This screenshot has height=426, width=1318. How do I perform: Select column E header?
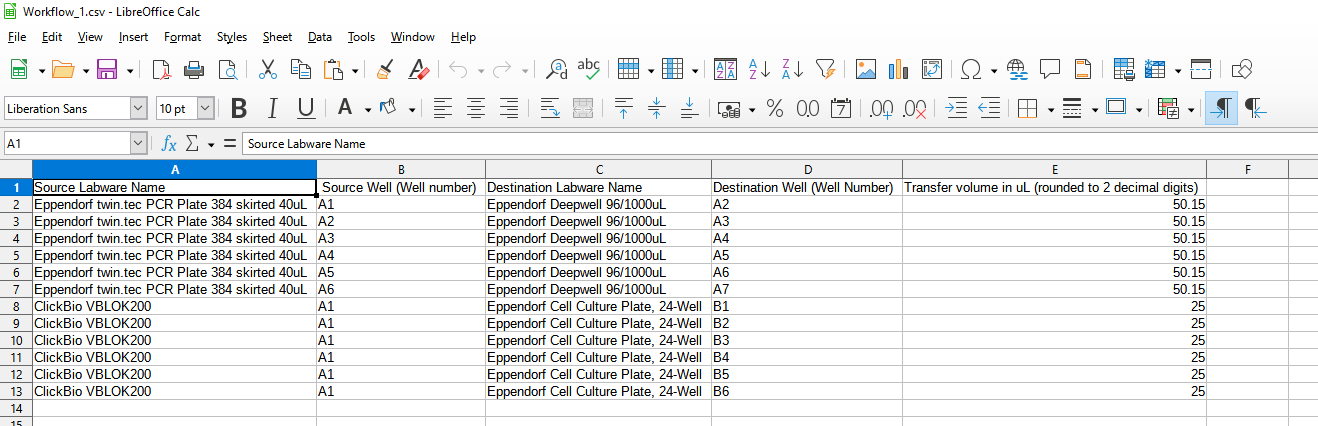pos(1054,170)
